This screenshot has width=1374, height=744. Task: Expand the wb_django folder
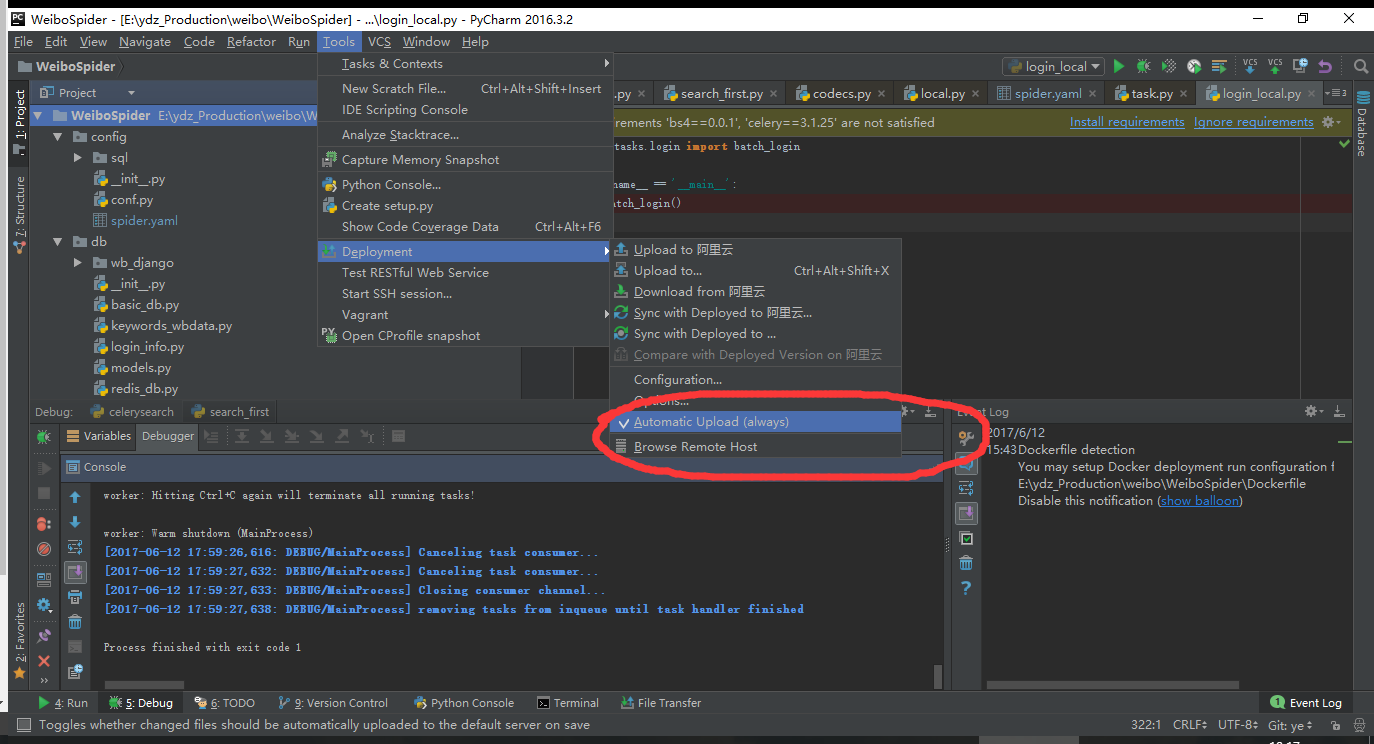(78, 263)
